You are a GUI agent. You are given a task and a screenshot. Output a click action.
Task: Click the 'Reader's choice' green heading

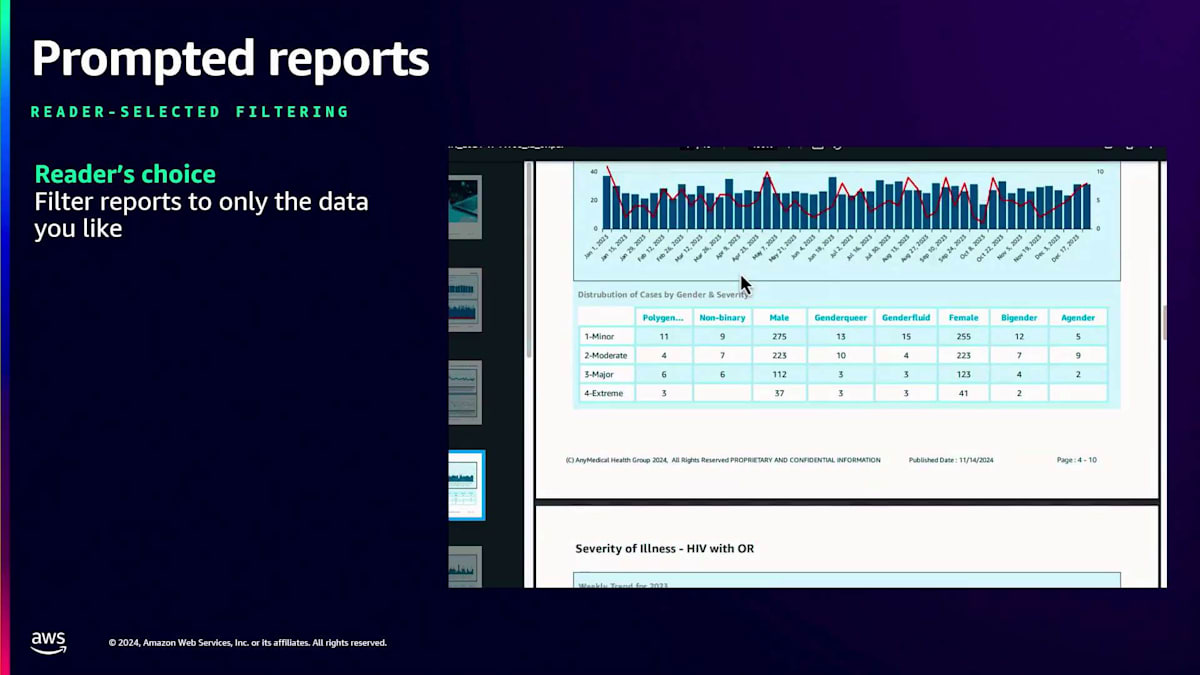125,174
